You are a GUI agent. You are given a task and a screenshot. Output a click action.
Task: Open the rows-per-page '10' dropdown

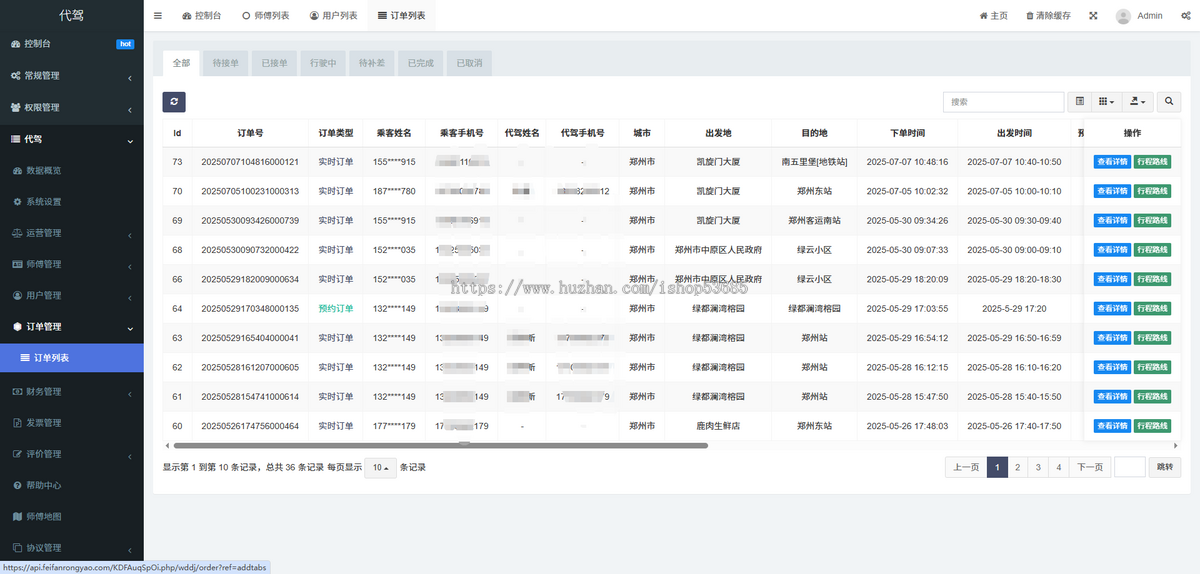pos(380,467)
